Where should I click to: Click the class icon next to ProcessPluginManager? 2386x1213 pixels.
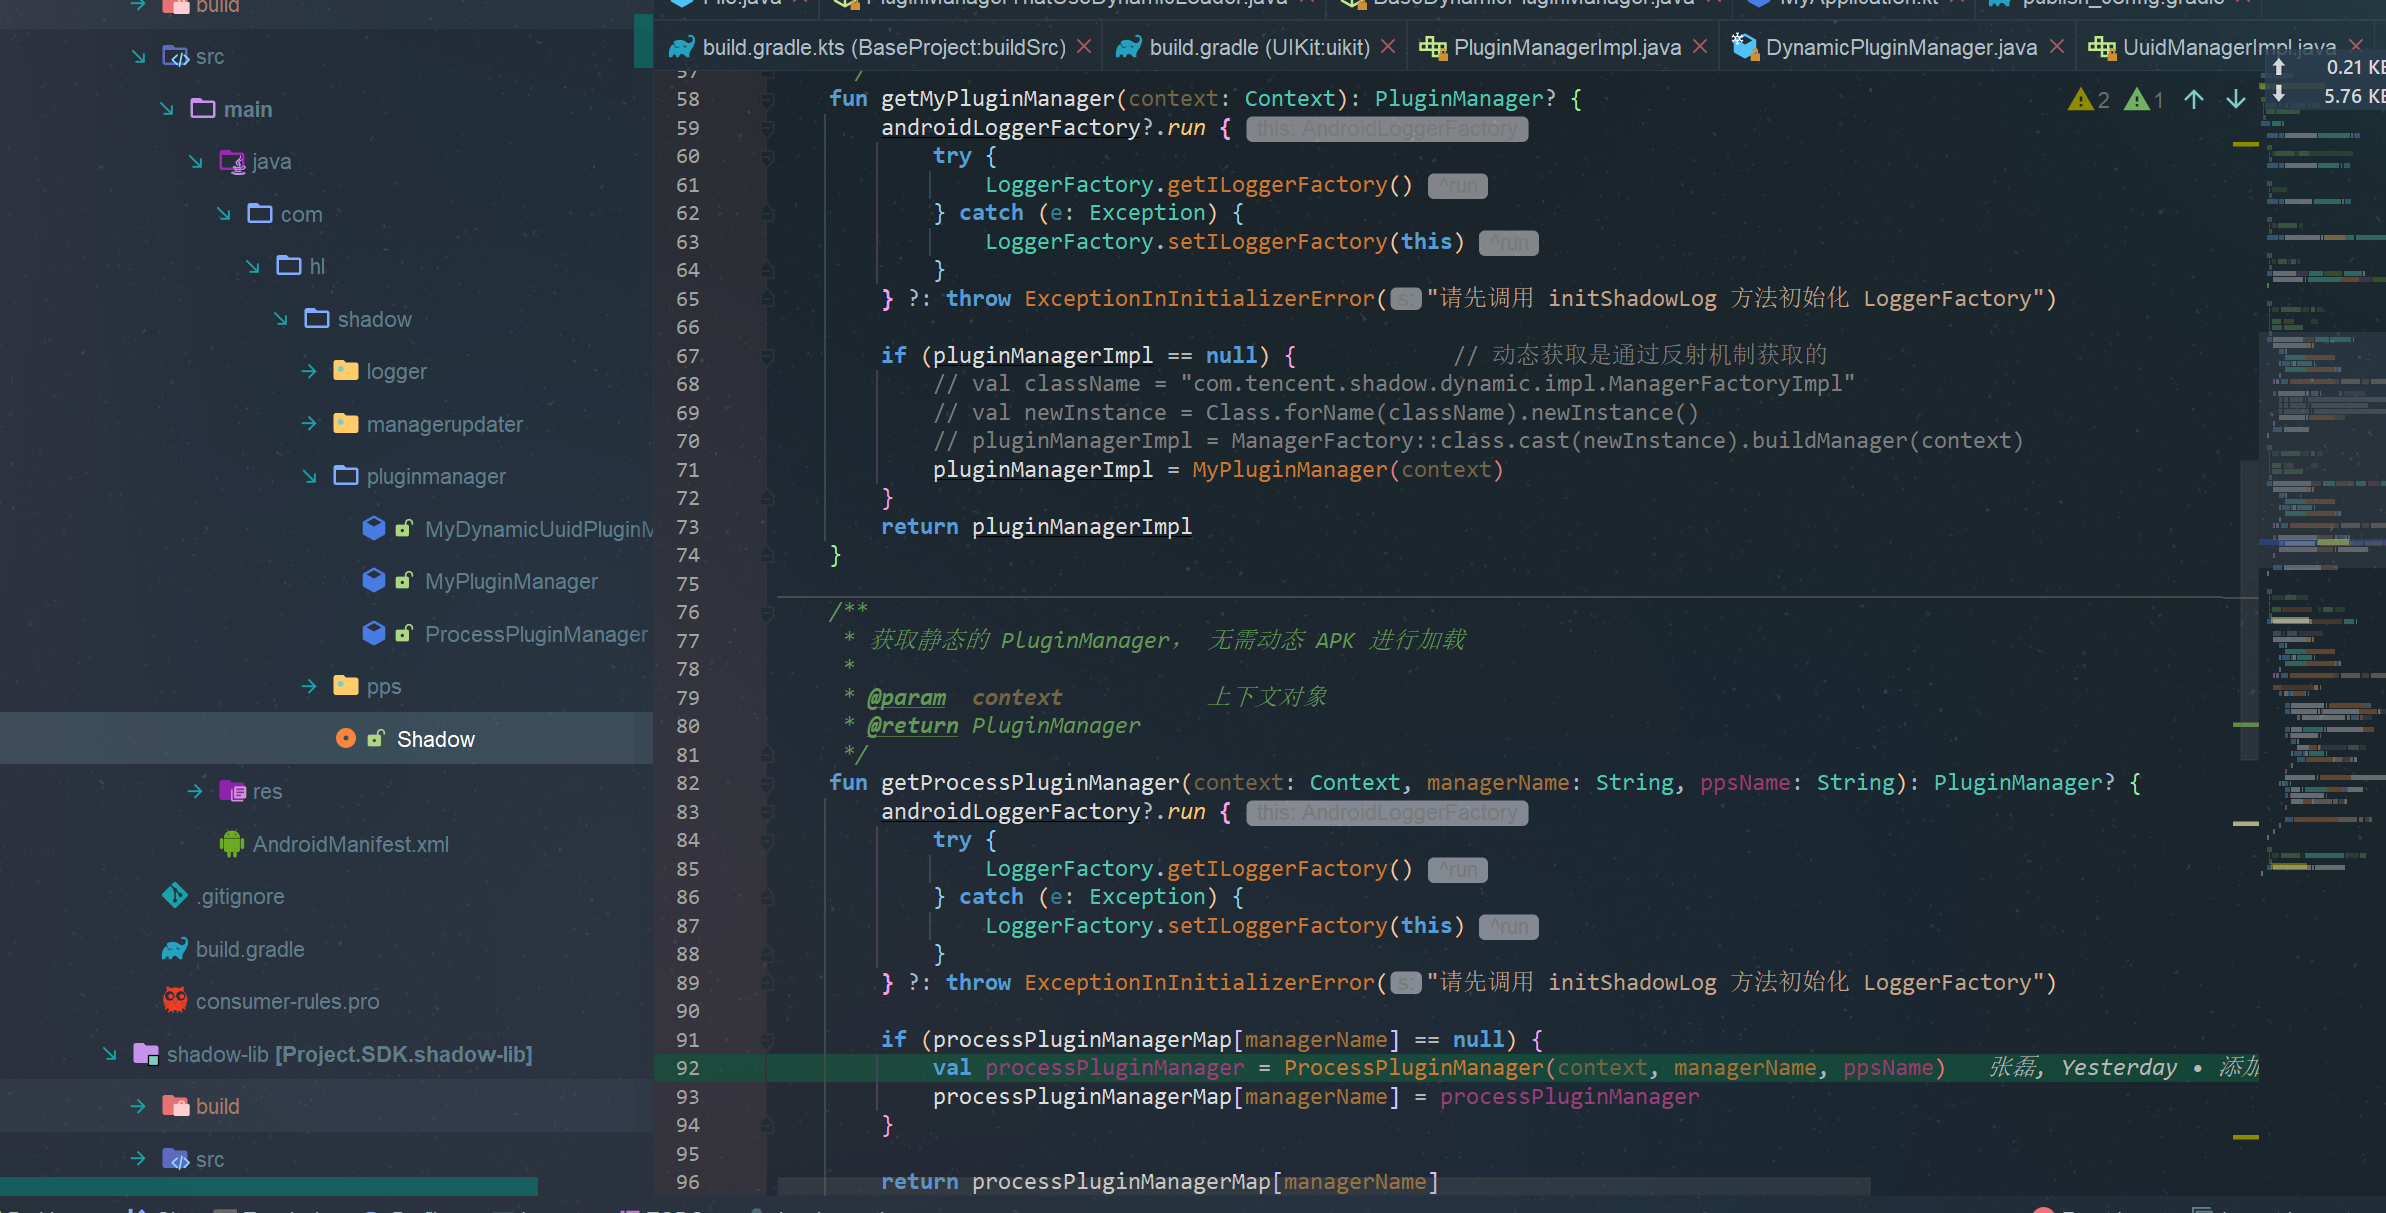coord(374,633)
